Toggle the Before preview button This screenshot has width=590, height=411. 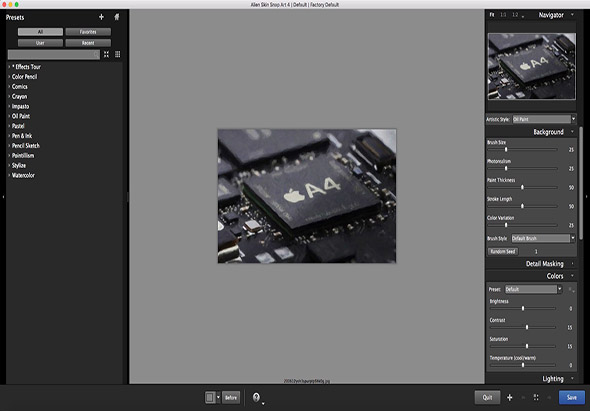231,397
